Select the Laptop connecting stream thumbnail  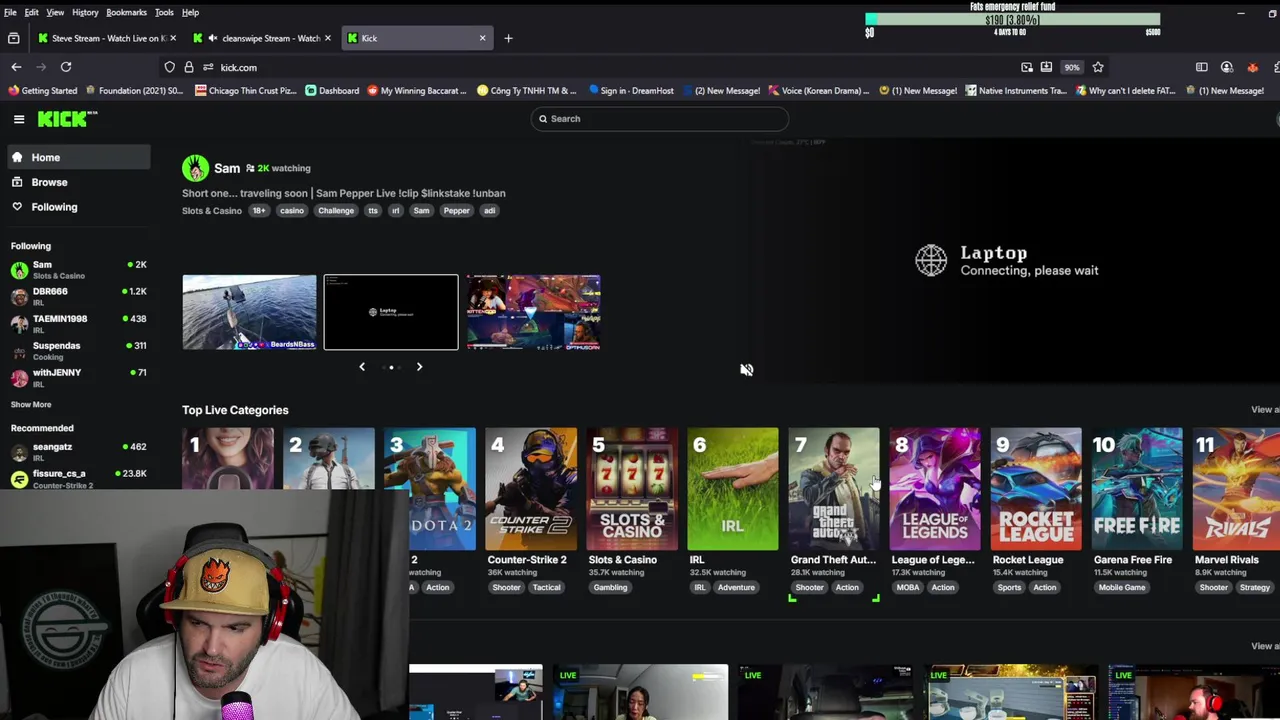(391, 312)
